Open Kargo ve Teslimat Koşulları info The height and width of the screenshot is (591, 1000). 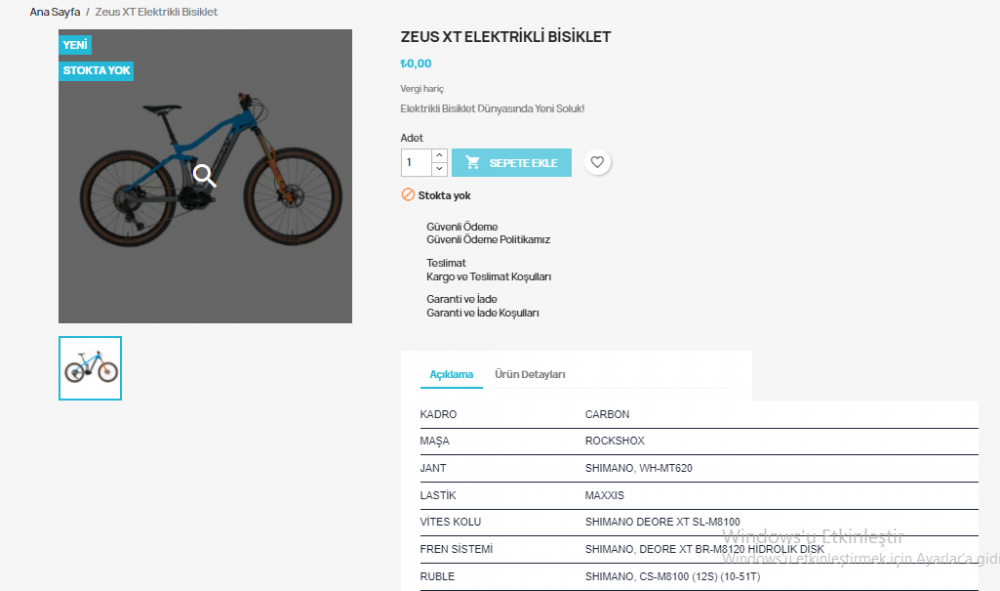tap(489, 277)
